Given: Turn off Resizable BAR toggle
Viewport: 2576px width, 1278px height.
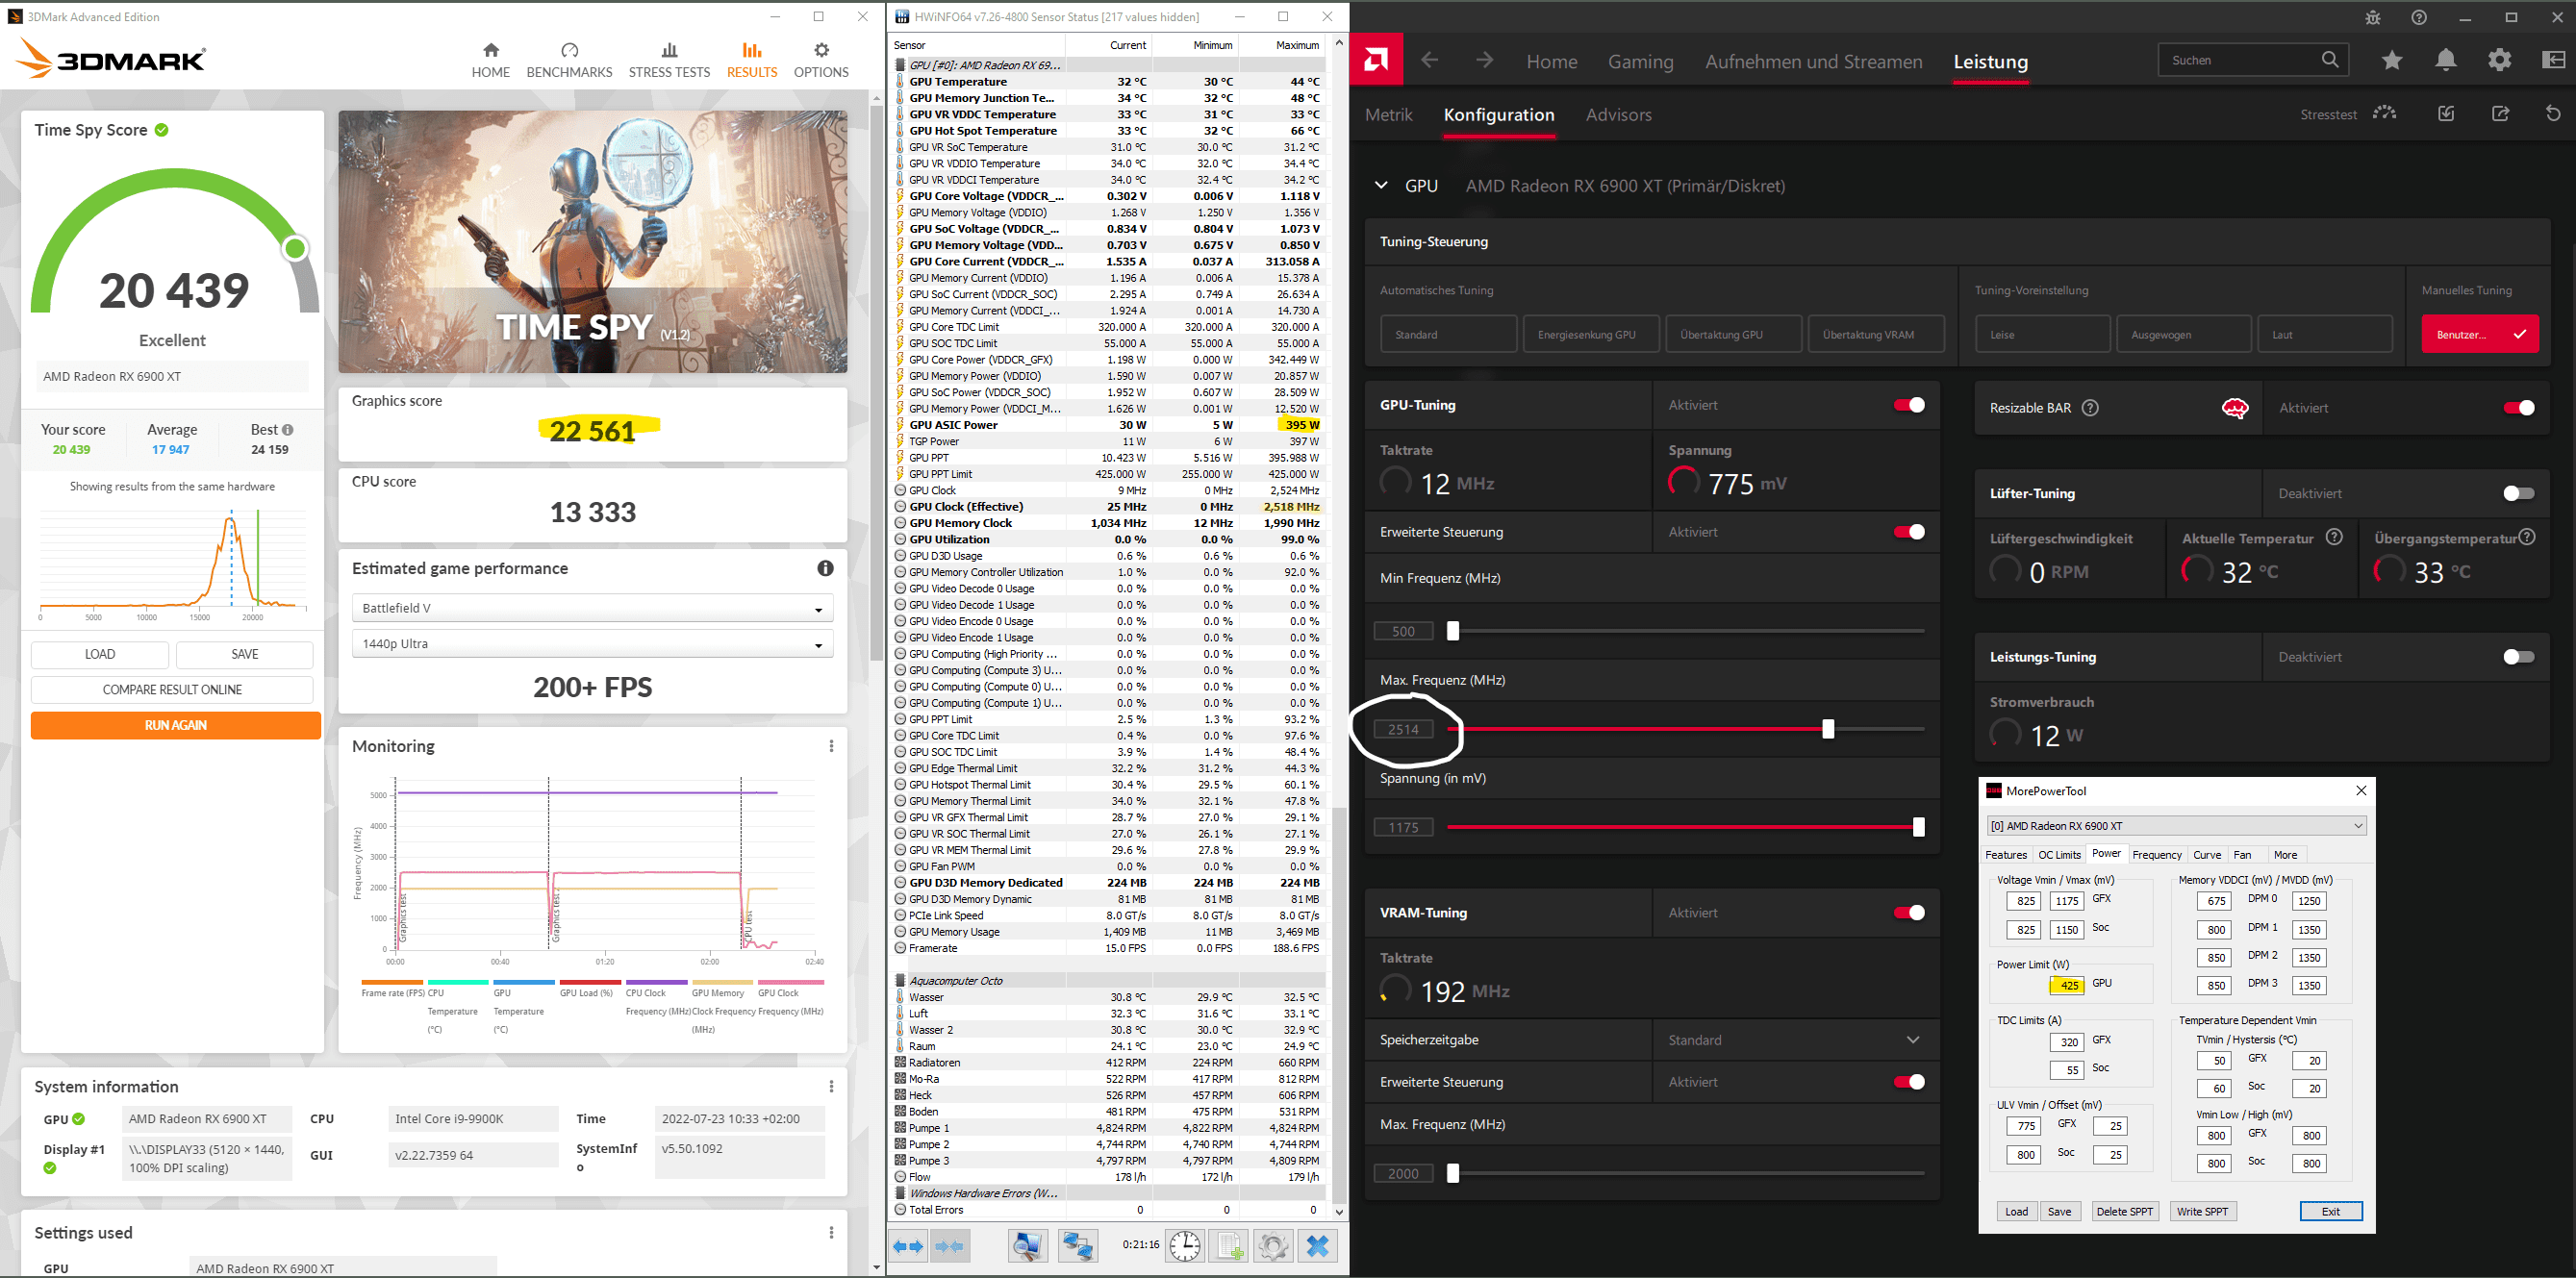Looking at the screenshot, I should (x=2518, y=408).
